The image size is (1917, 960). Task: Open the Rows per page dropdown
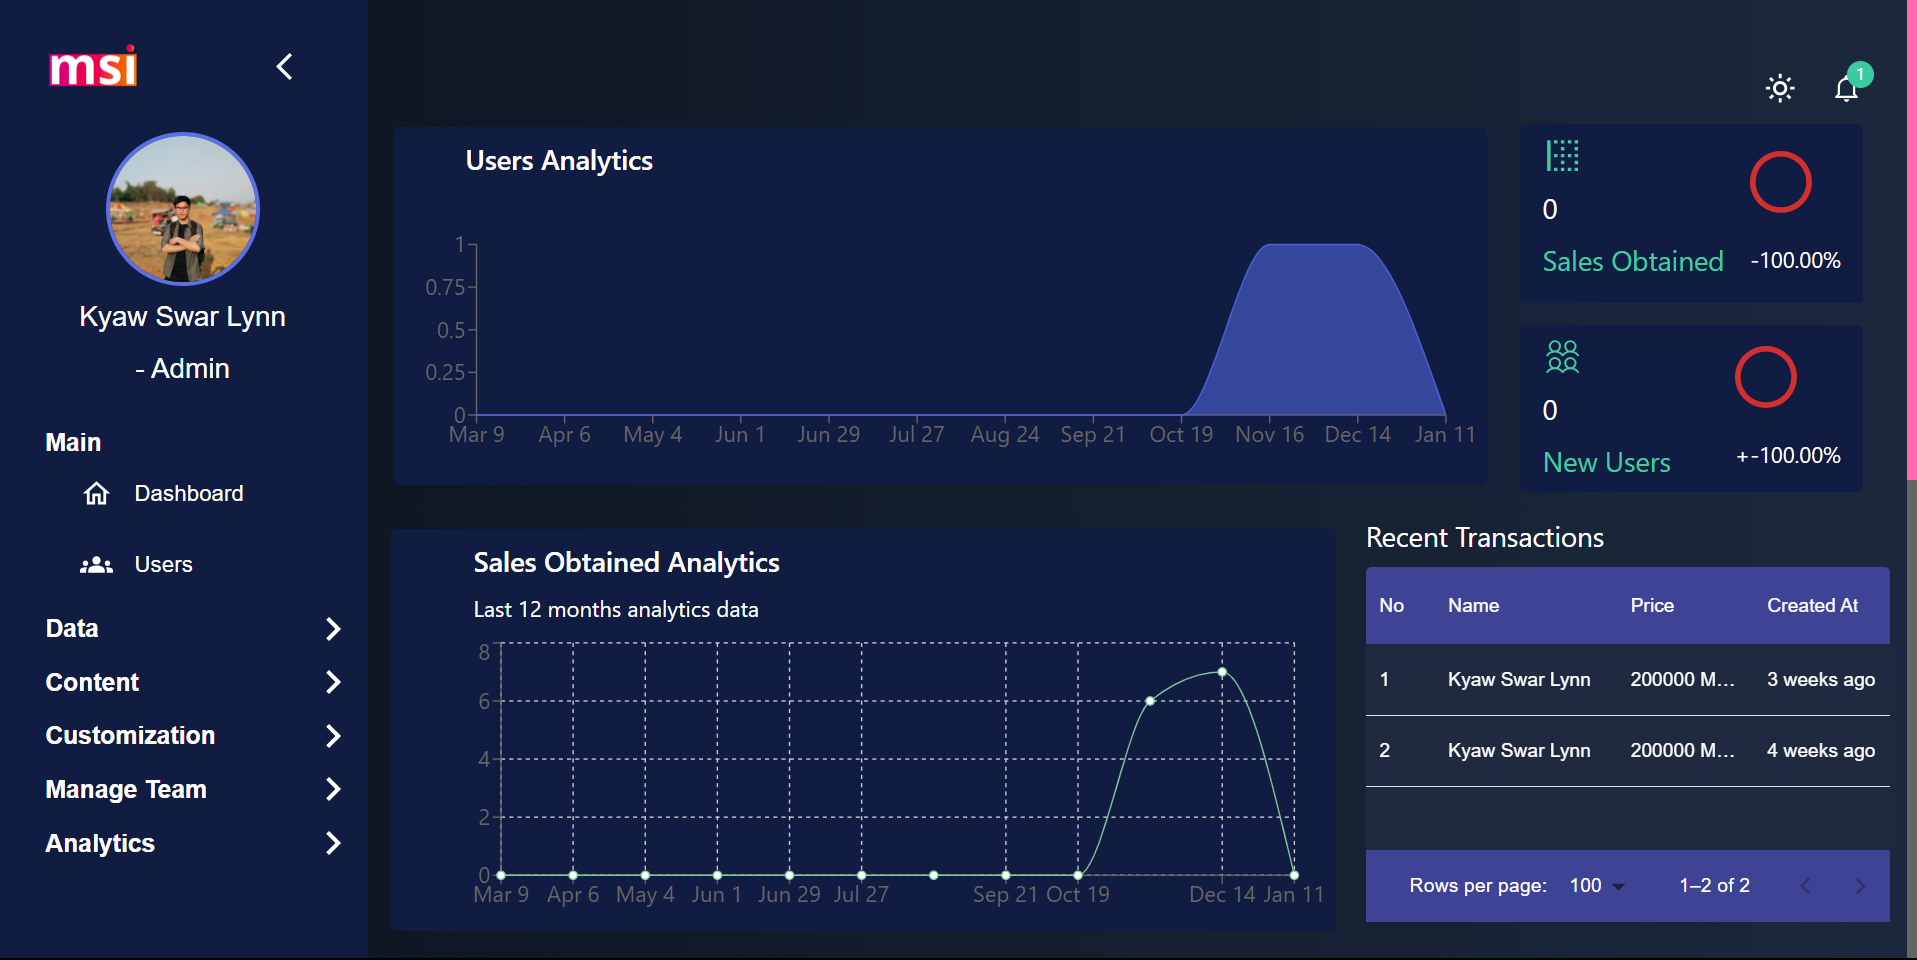(x=1597, y=886)
